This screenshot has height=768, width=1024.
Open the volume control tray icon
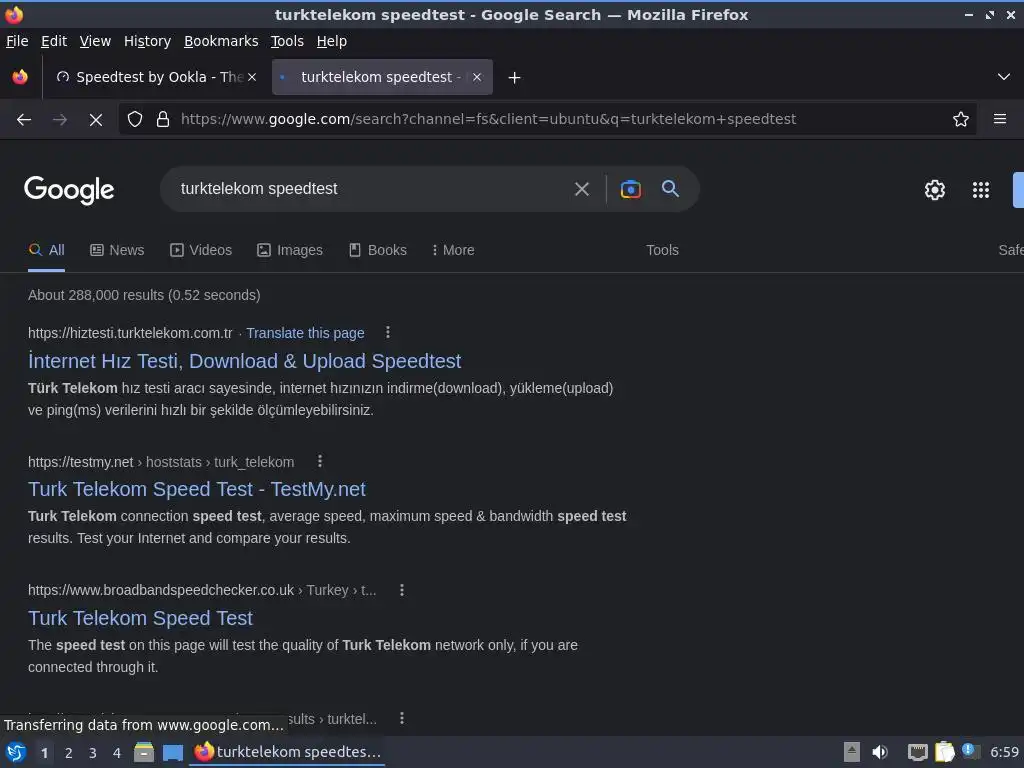pyautogui.click(x=880, y=752)
